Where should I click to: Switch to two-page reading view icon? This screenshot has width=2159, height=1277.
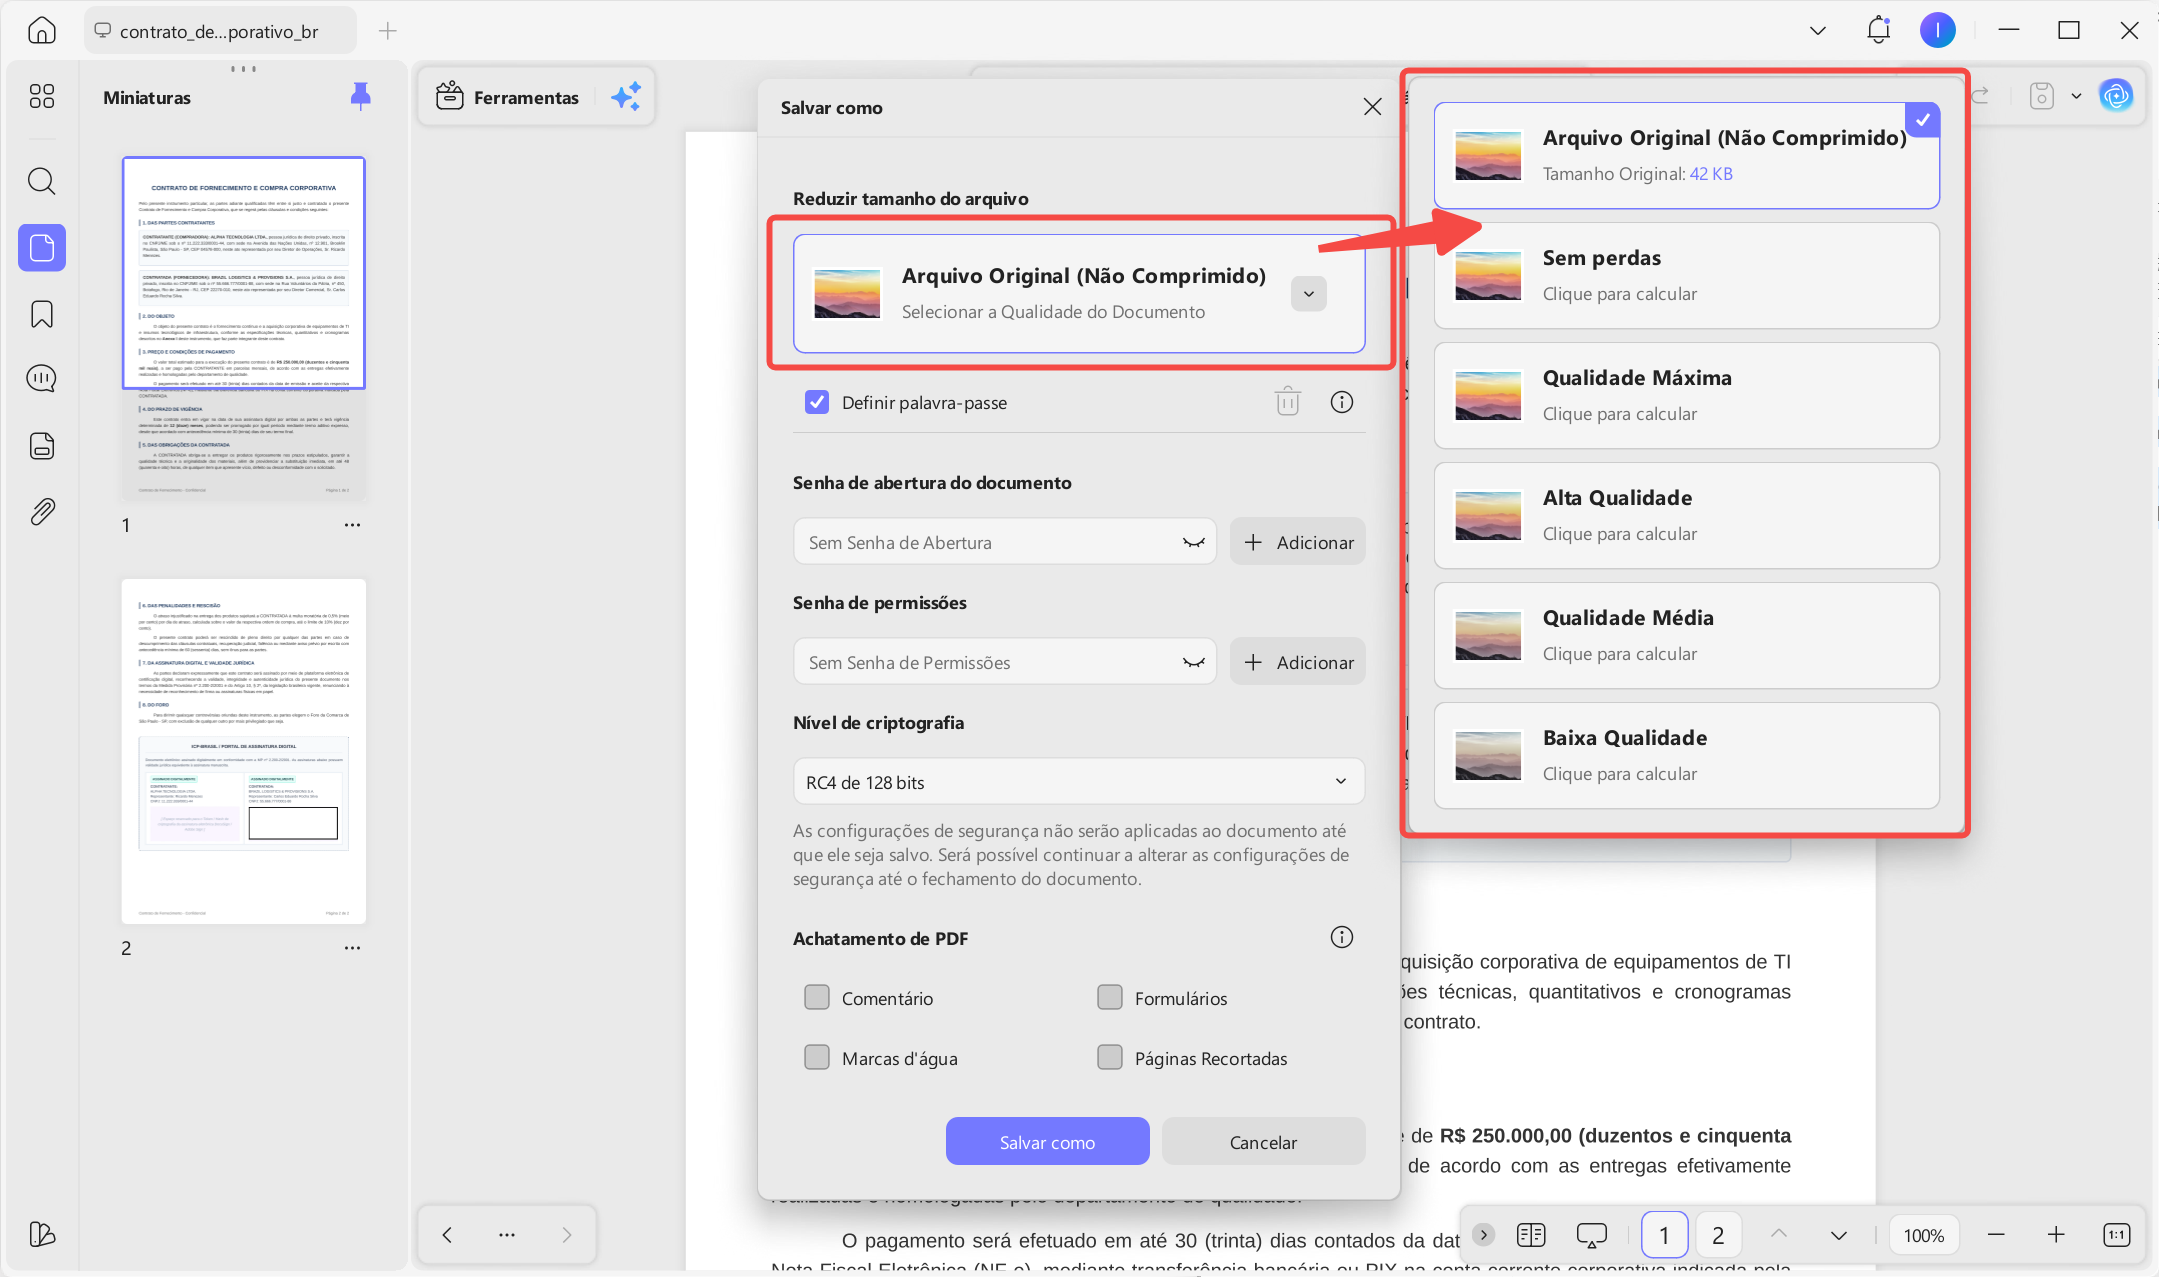1530,1235
